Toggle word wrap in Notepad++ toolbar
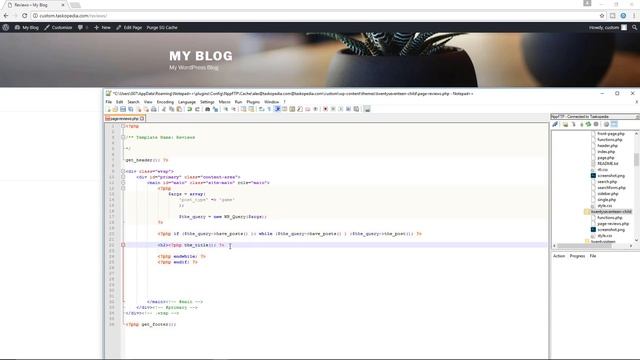The width and height of the screenshot is (640, 360). pos(262,109)
